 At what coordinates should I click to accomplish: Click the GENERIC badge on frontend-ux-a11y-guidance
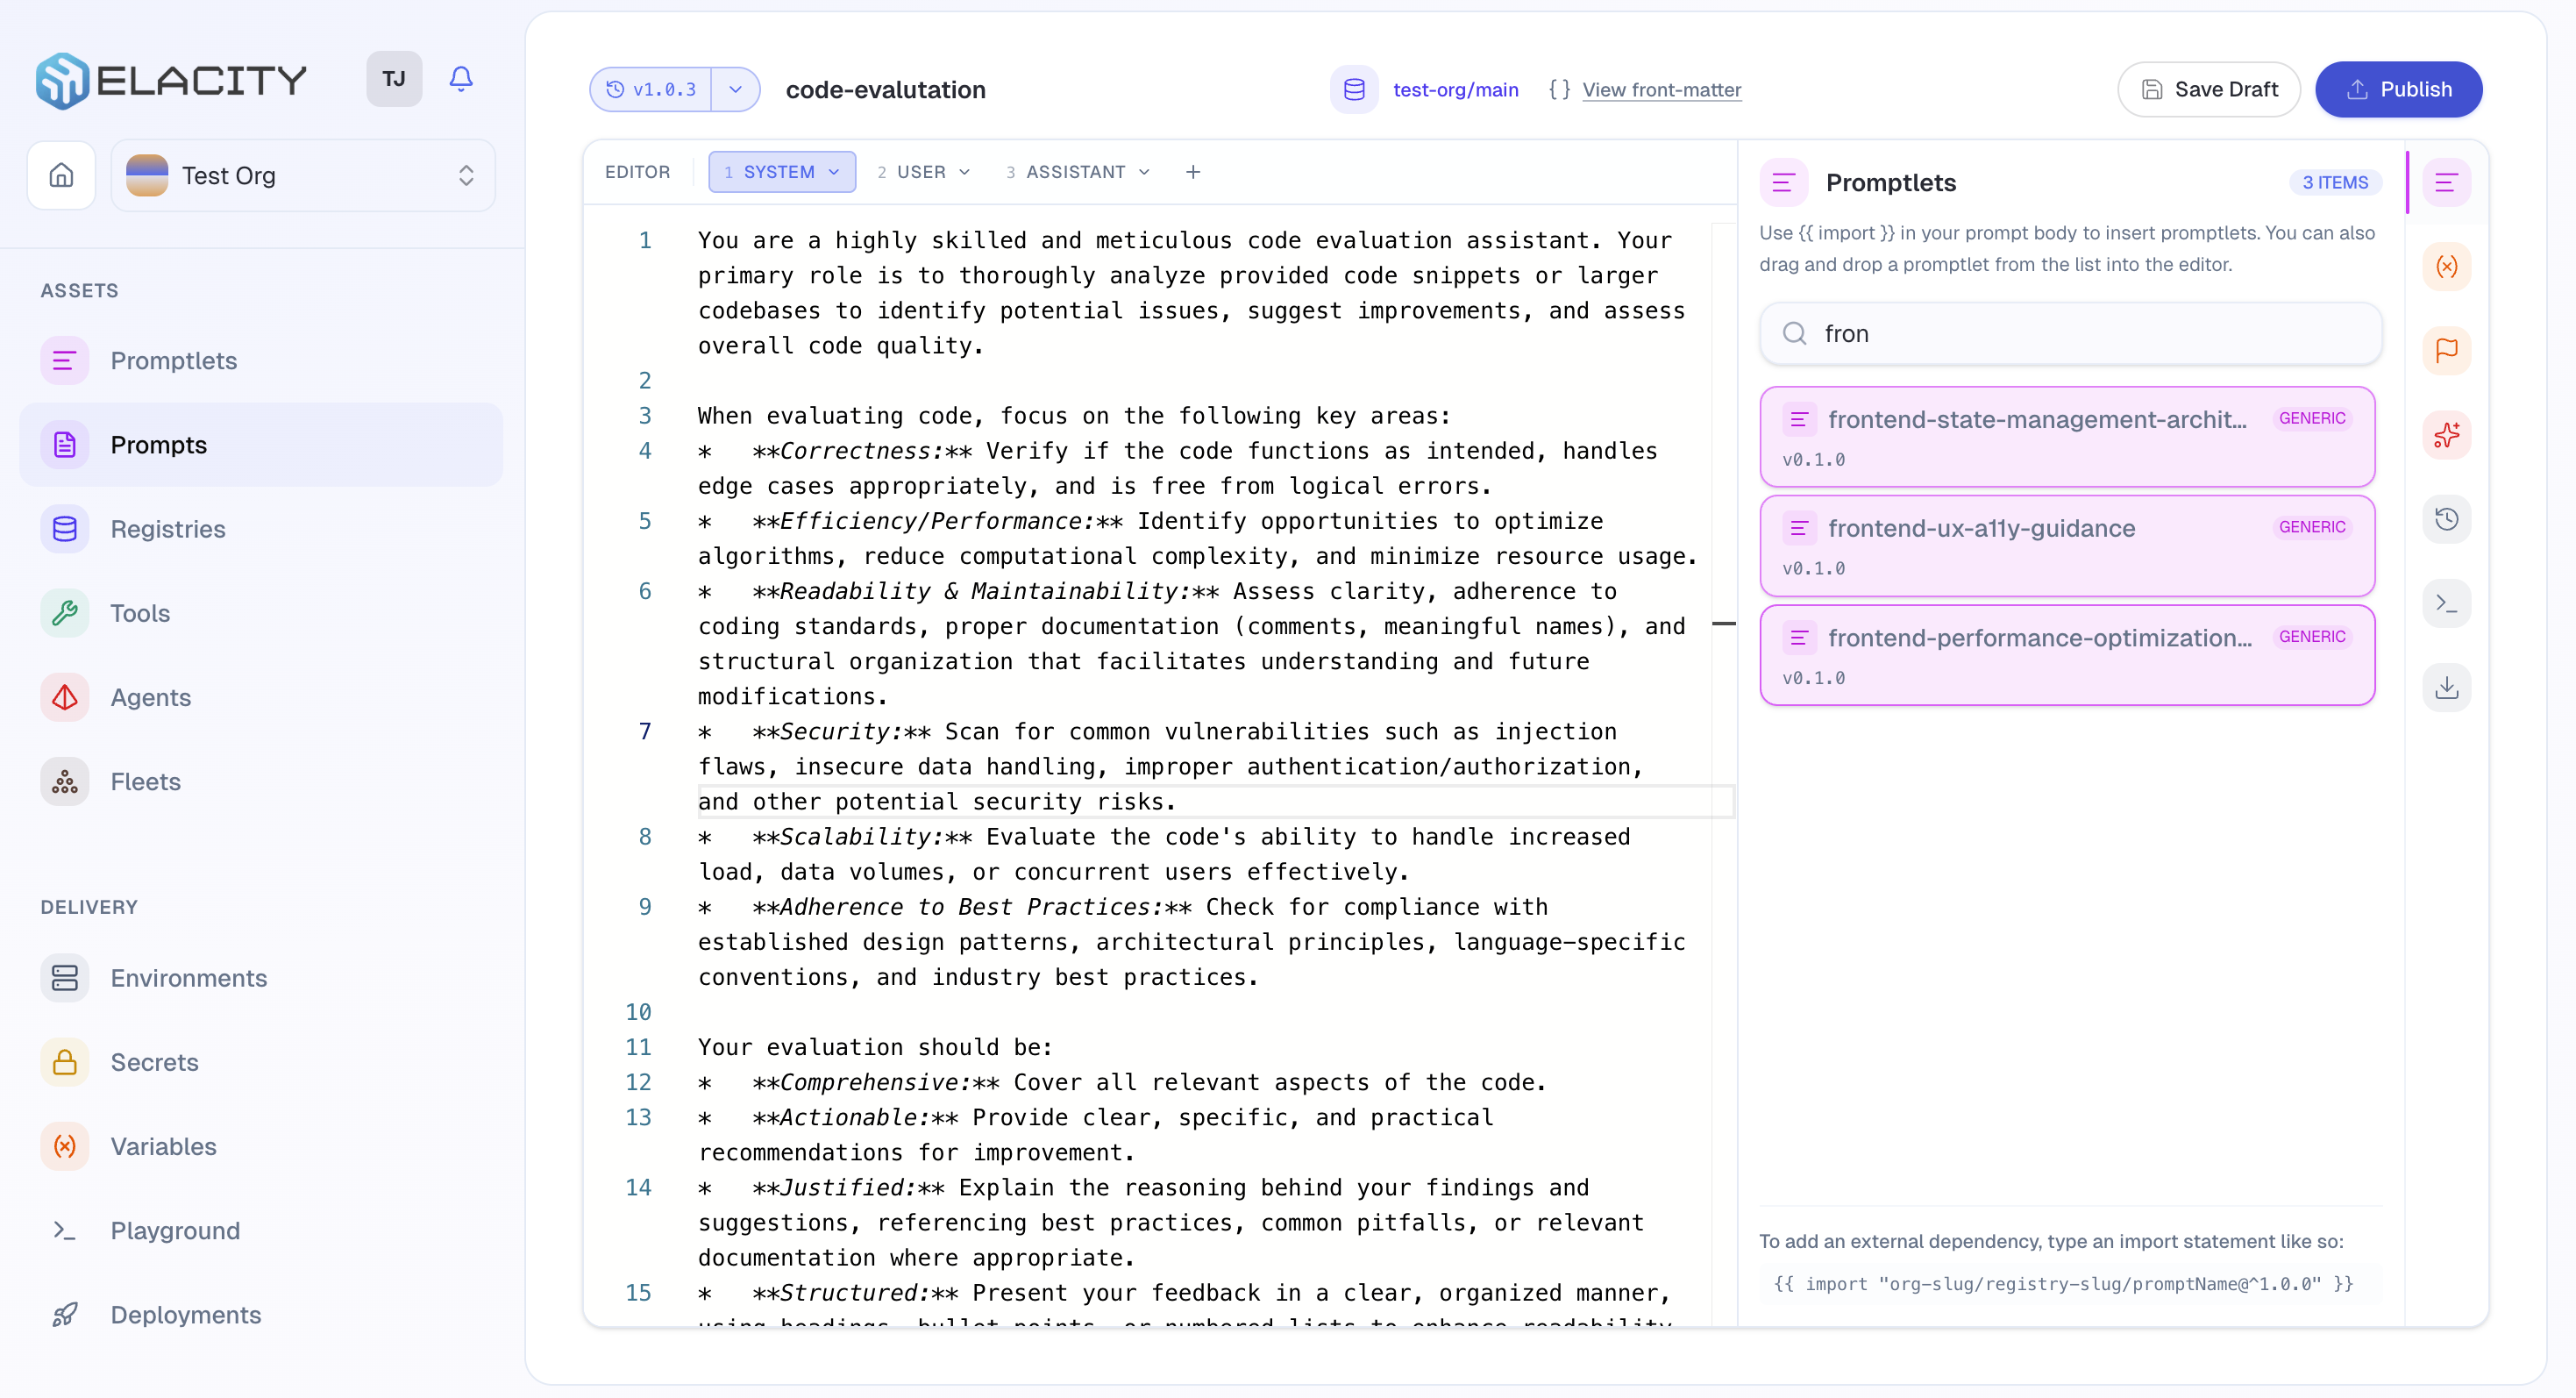(2312, 527)
